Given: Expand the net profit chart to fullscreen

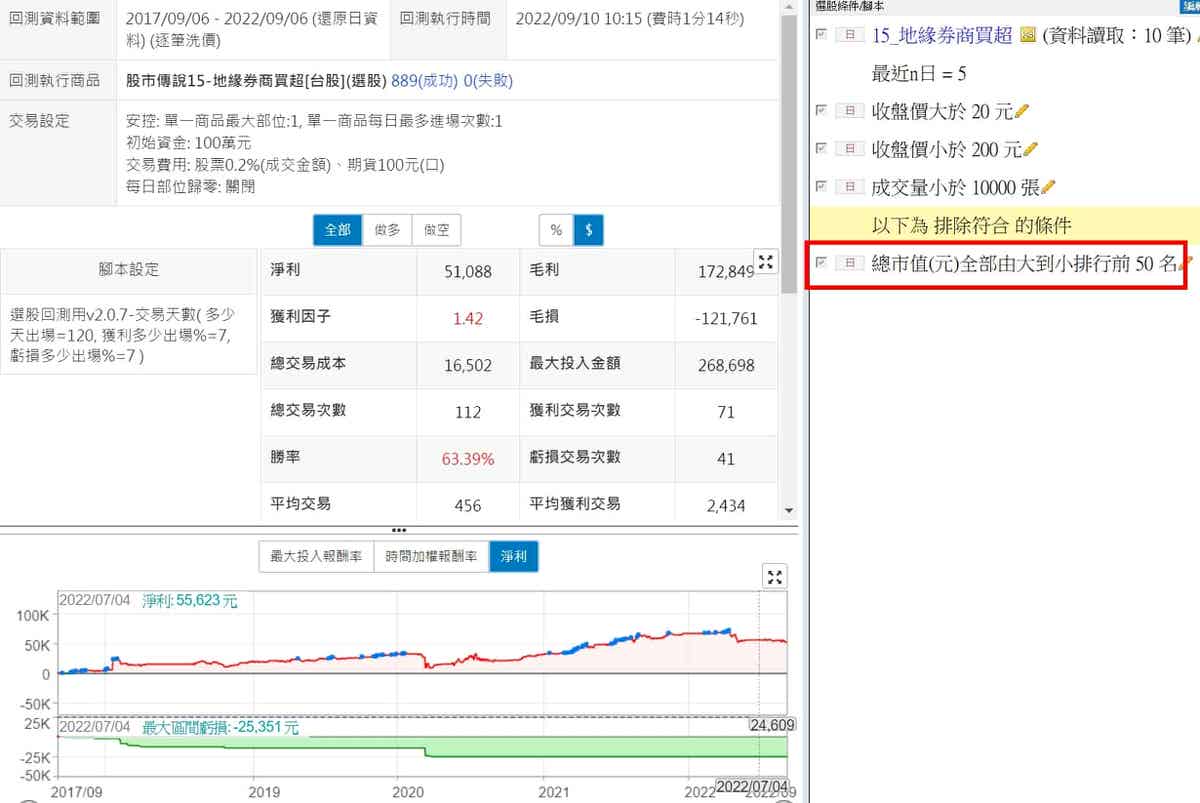Looking at the screenshot, I should 775,576.
